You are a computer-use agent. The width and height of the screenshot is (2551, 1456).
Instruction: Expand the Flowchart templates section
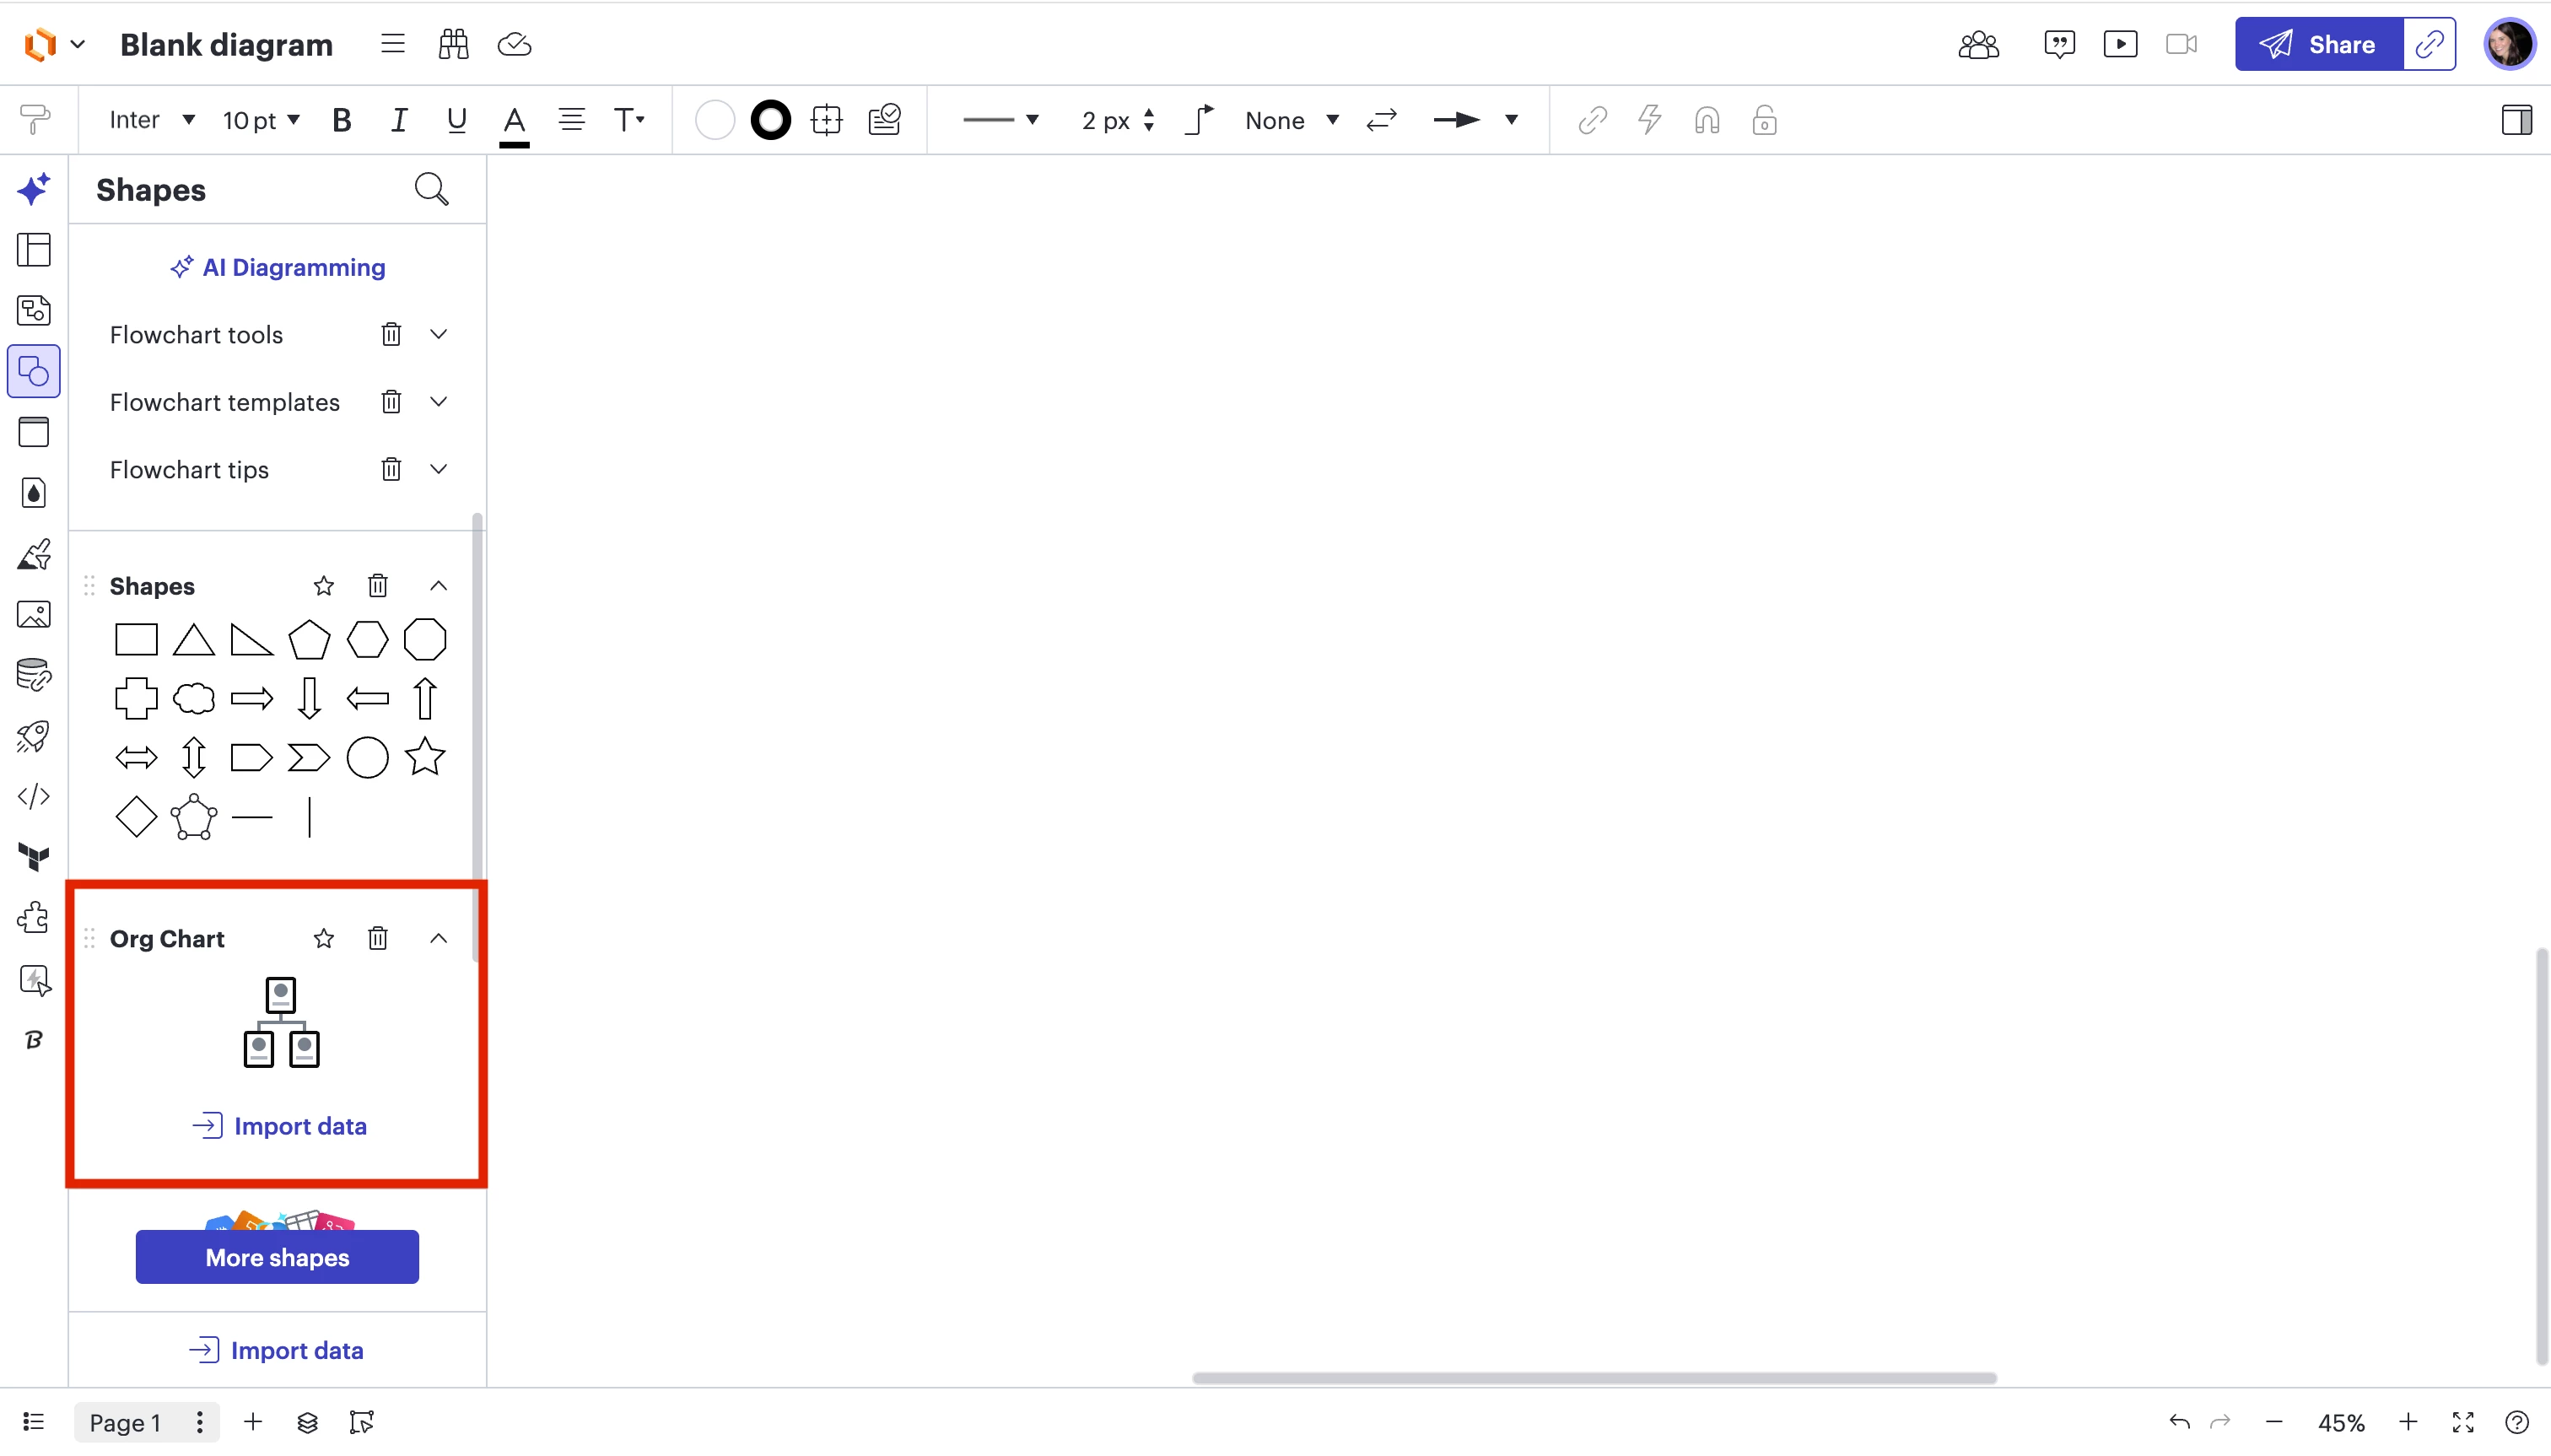[x=438, y=402]
